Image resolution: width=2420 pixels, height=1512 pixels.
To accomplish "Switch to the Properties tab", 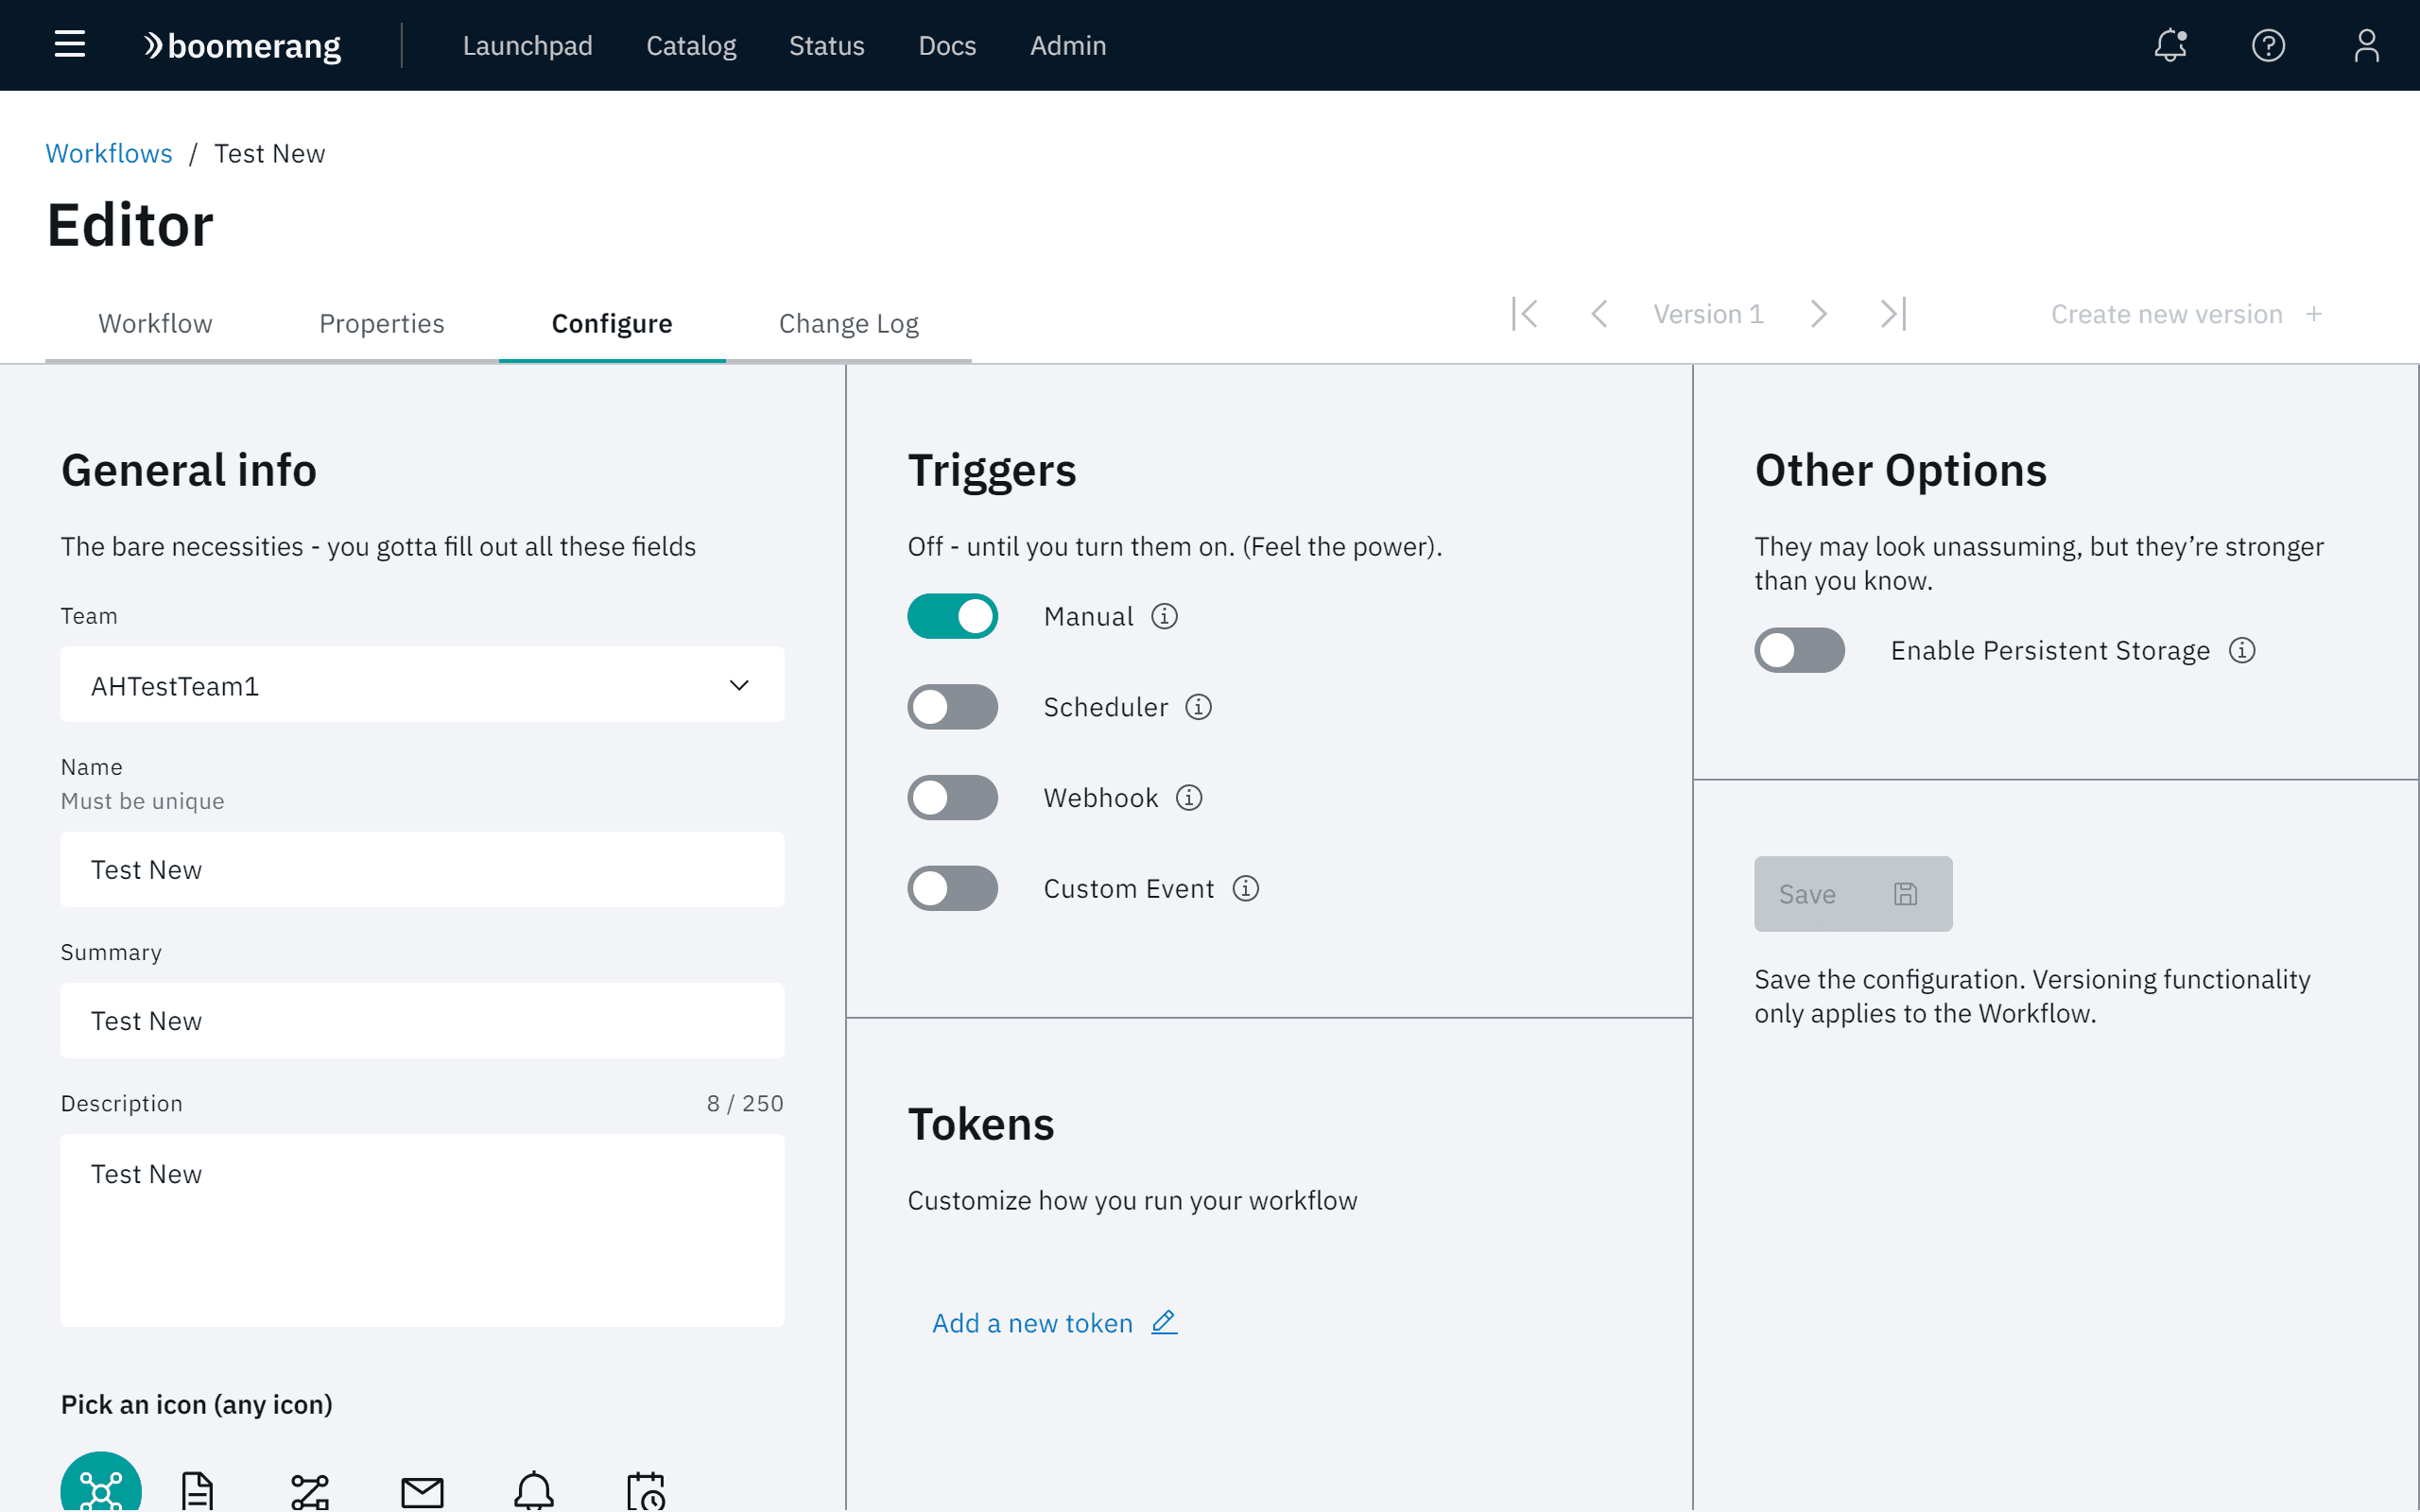I will [381, 323].
